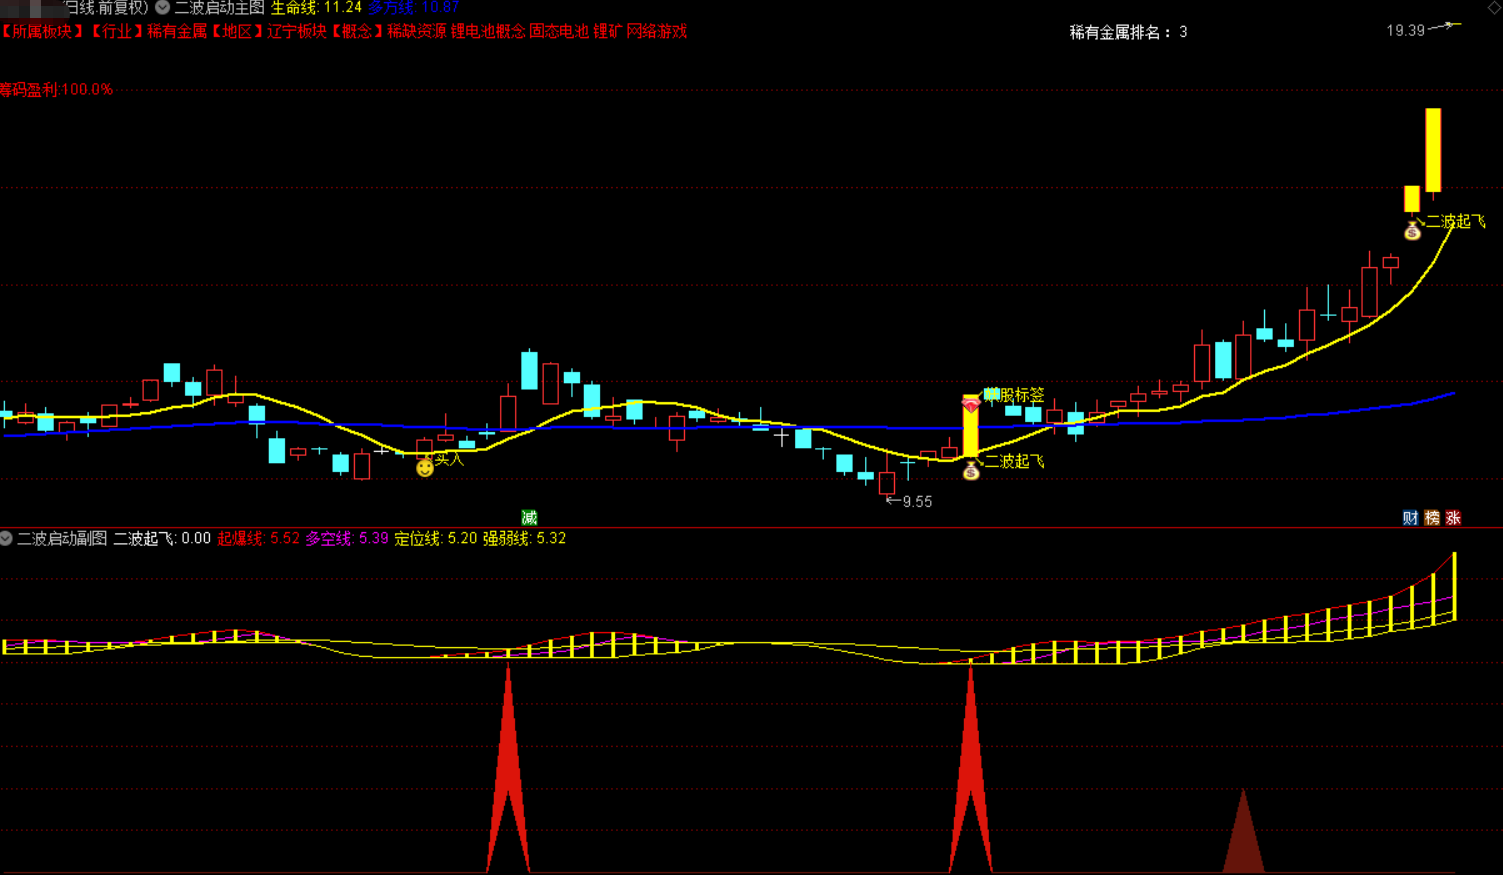Click the blue 财 icon
The height and width of the screenshot is (875, 1503).
click(1410, 517)
